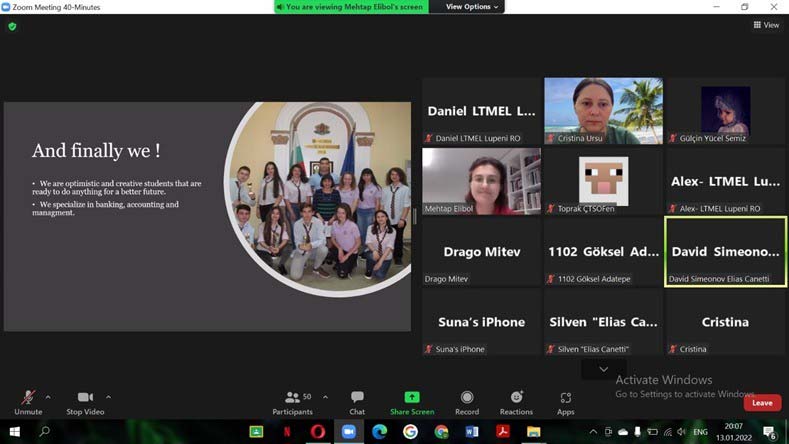
Task: Open audio options arrow beside Unmute
Action: (48, 397)
